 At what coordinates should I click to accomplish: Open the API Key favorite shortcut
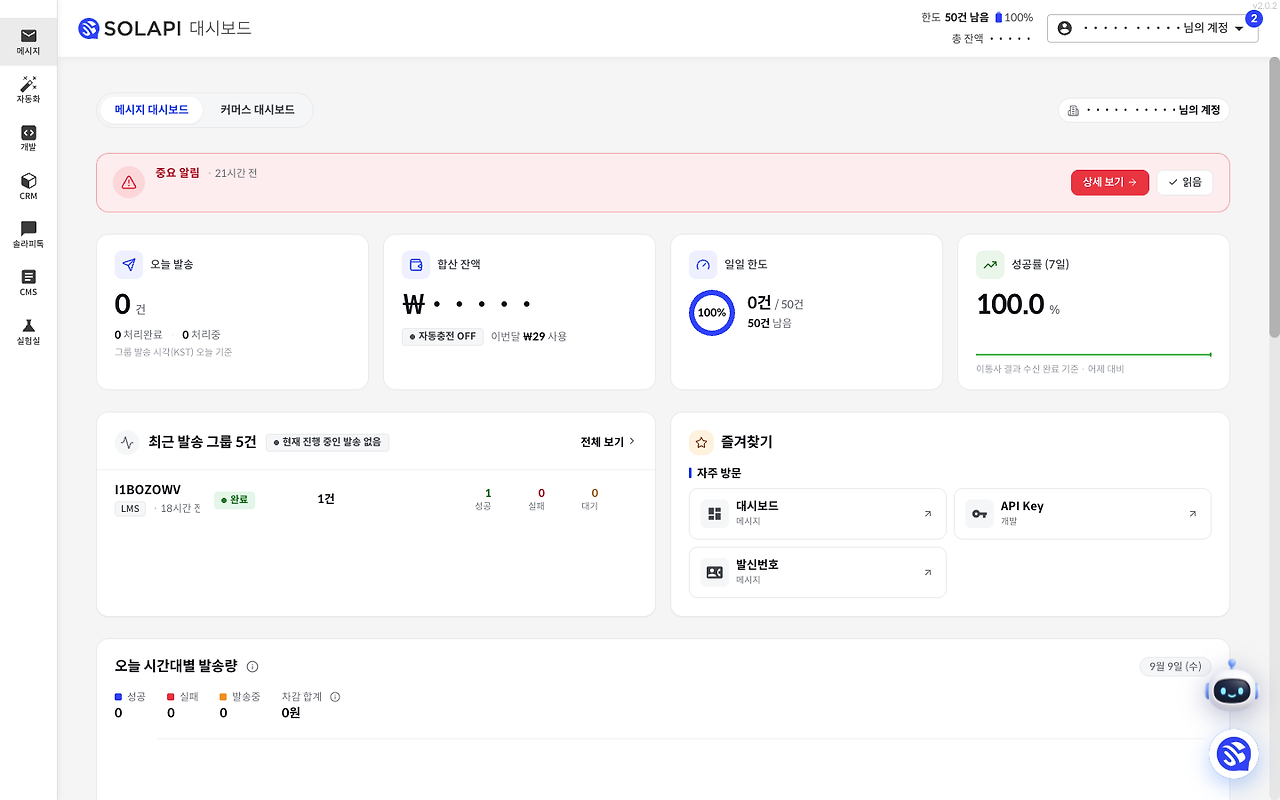1082,513
